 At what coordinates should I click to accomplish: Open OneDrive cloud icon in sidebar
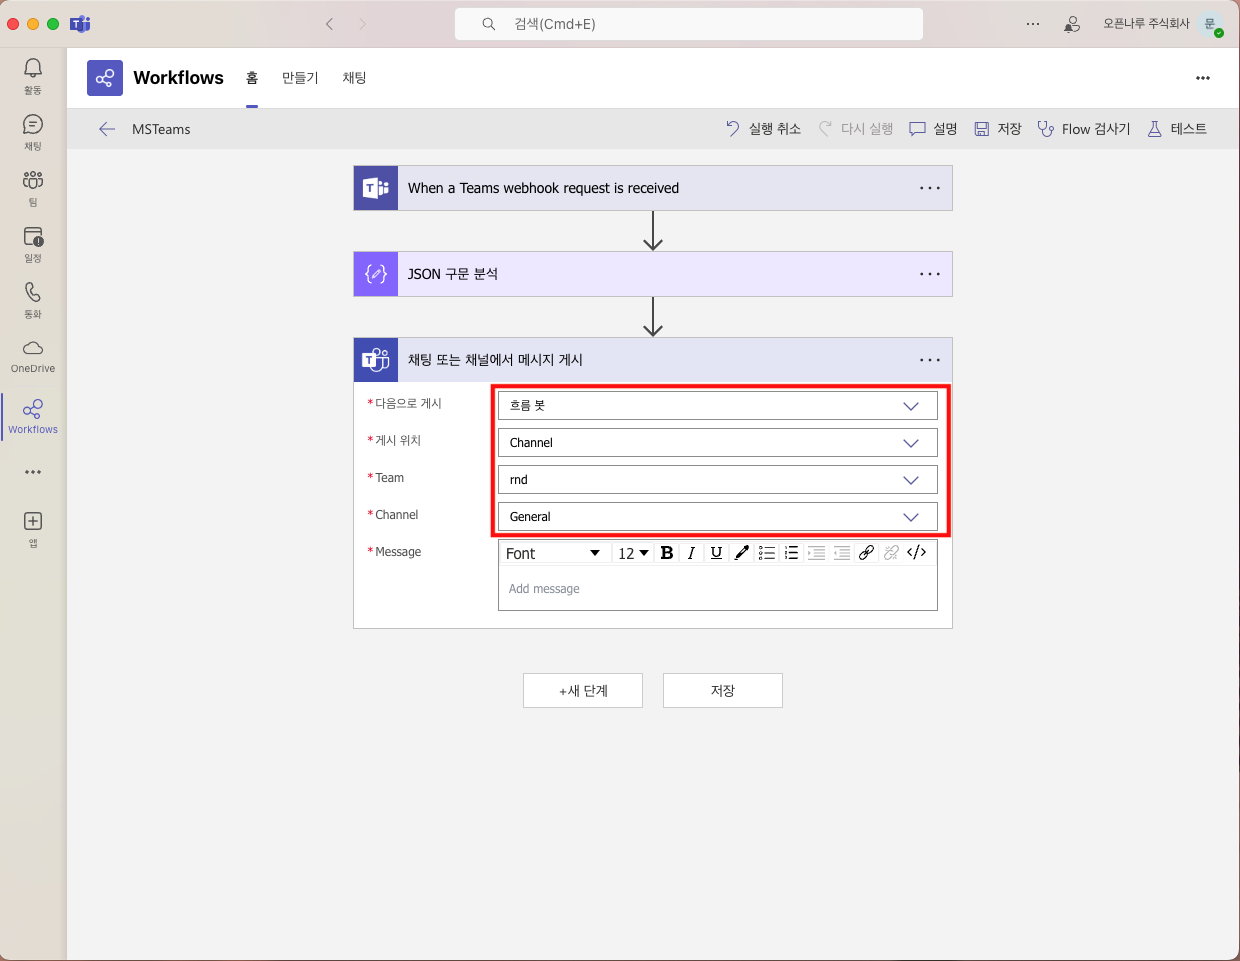click(x=33, y=349)
